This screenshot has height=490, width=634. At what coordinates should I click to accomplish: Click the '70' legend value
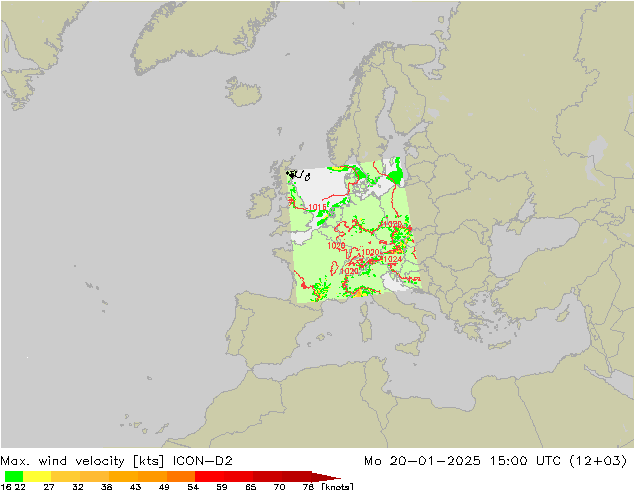coord(279,486)
